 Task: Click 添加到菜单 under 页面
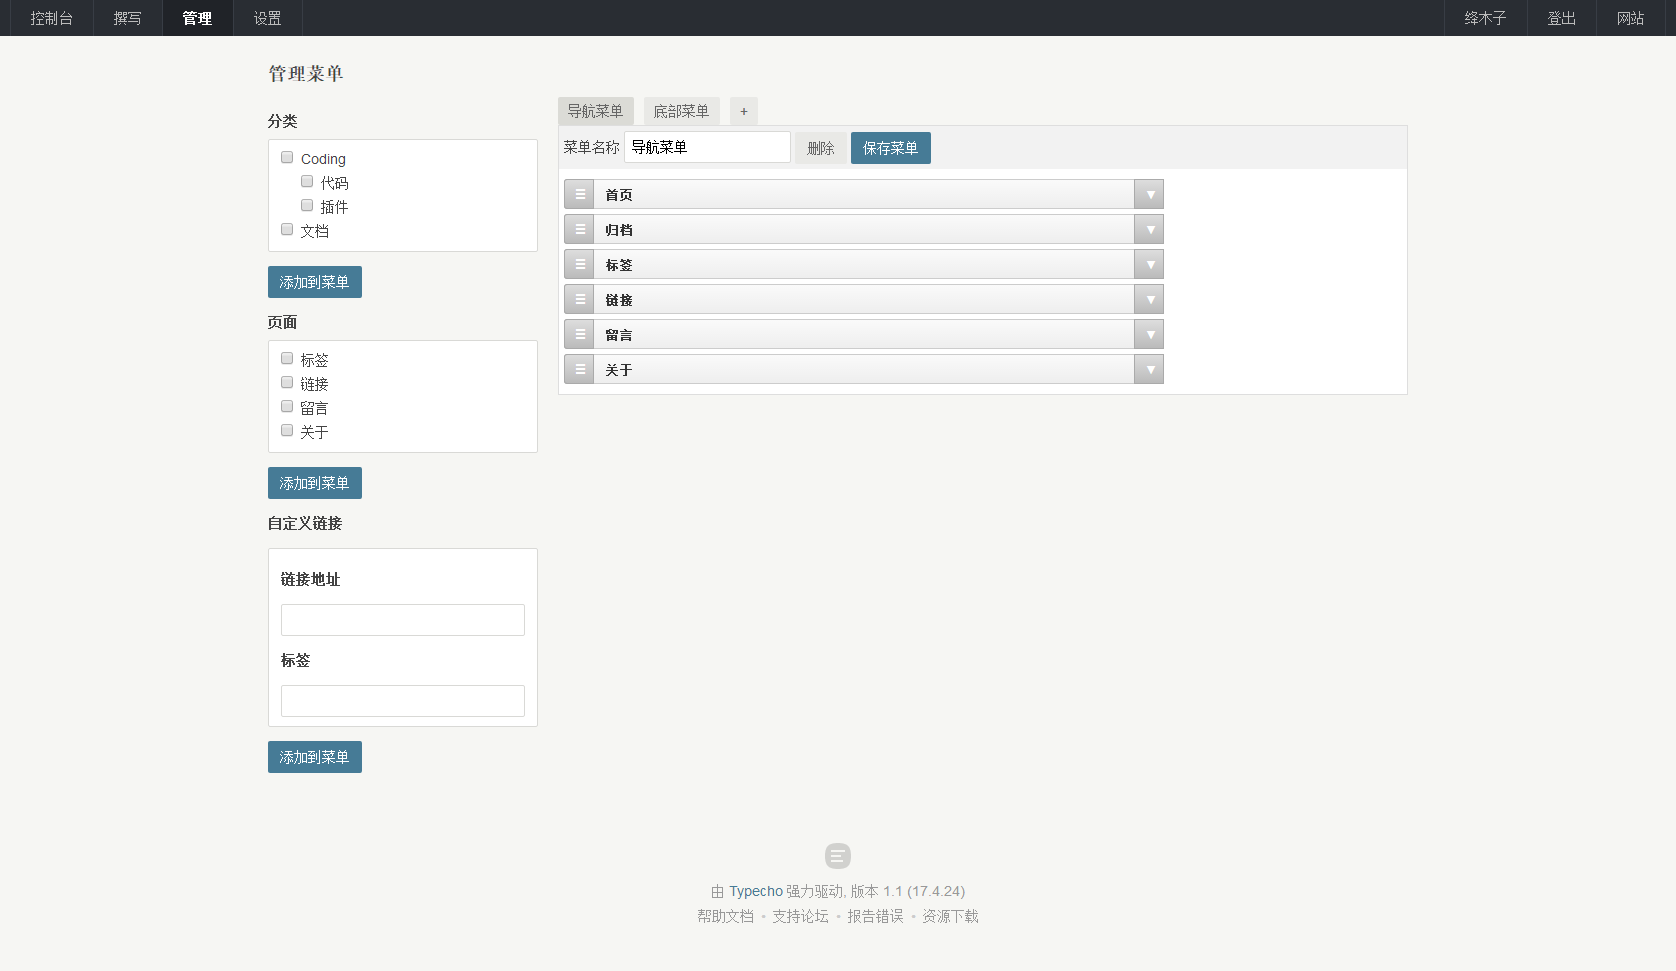pyautogui.click(x=314, y=483)
